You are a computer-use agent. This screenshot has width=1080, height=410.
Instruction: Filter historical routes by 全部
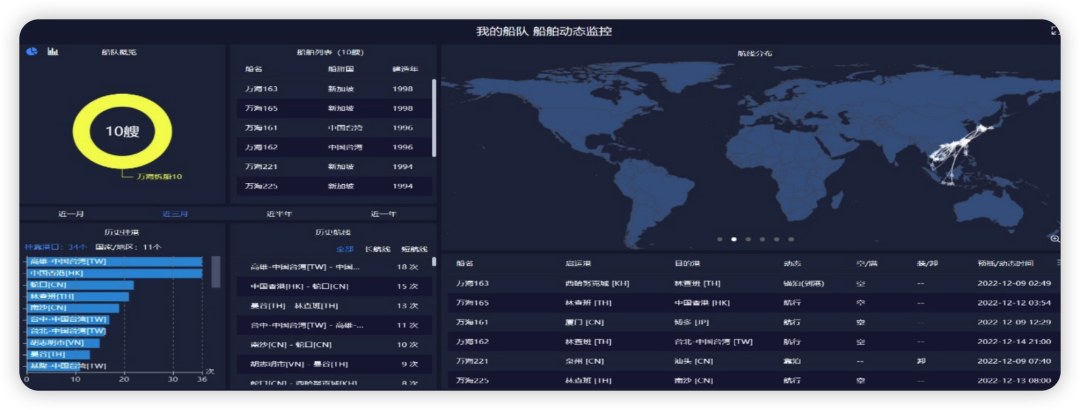tap(344, 249)
